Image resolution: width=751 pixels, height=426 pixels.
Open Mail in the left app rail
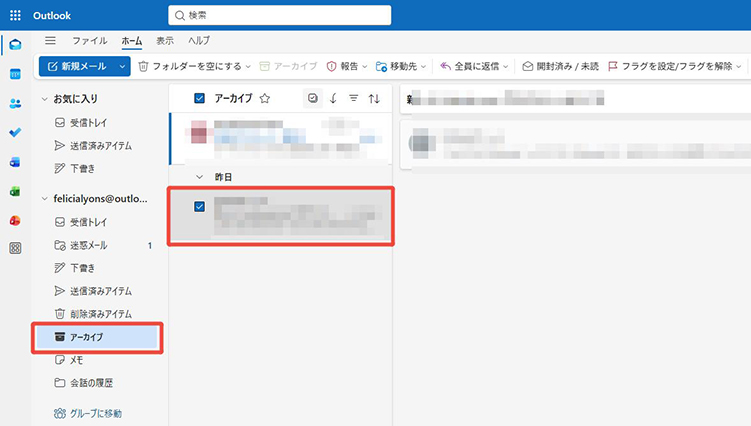click(x=15, y=45)
